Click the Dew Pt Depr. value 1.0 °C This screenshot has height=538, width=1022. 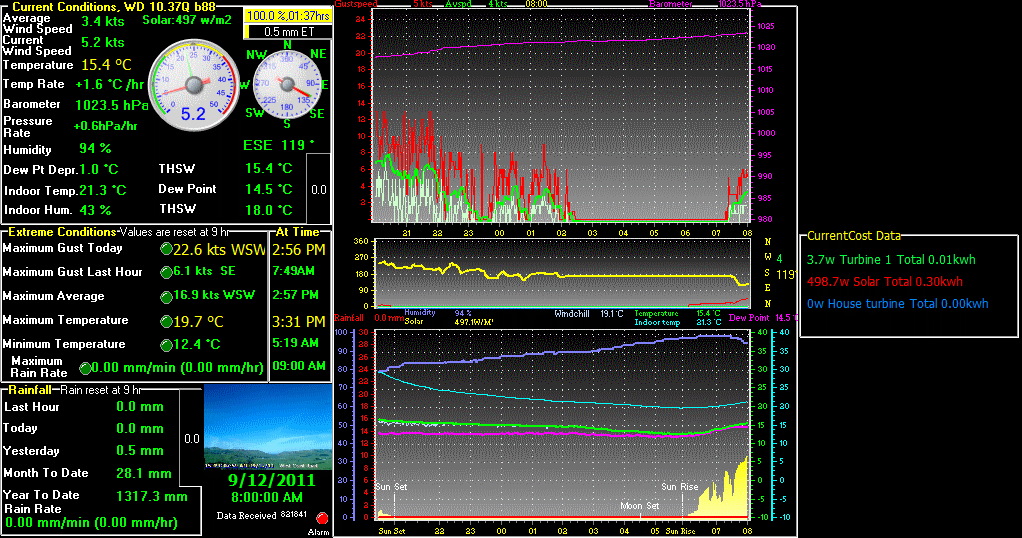tap(99, 170)
